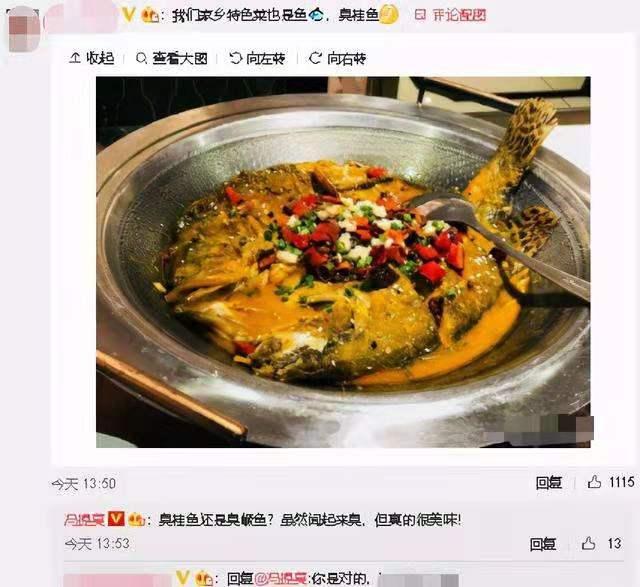Image resolution: width=640 pixels, height=587 pixels.
Task: Click the picture icon beside 评论配图
Action: (x=420, y=15)
